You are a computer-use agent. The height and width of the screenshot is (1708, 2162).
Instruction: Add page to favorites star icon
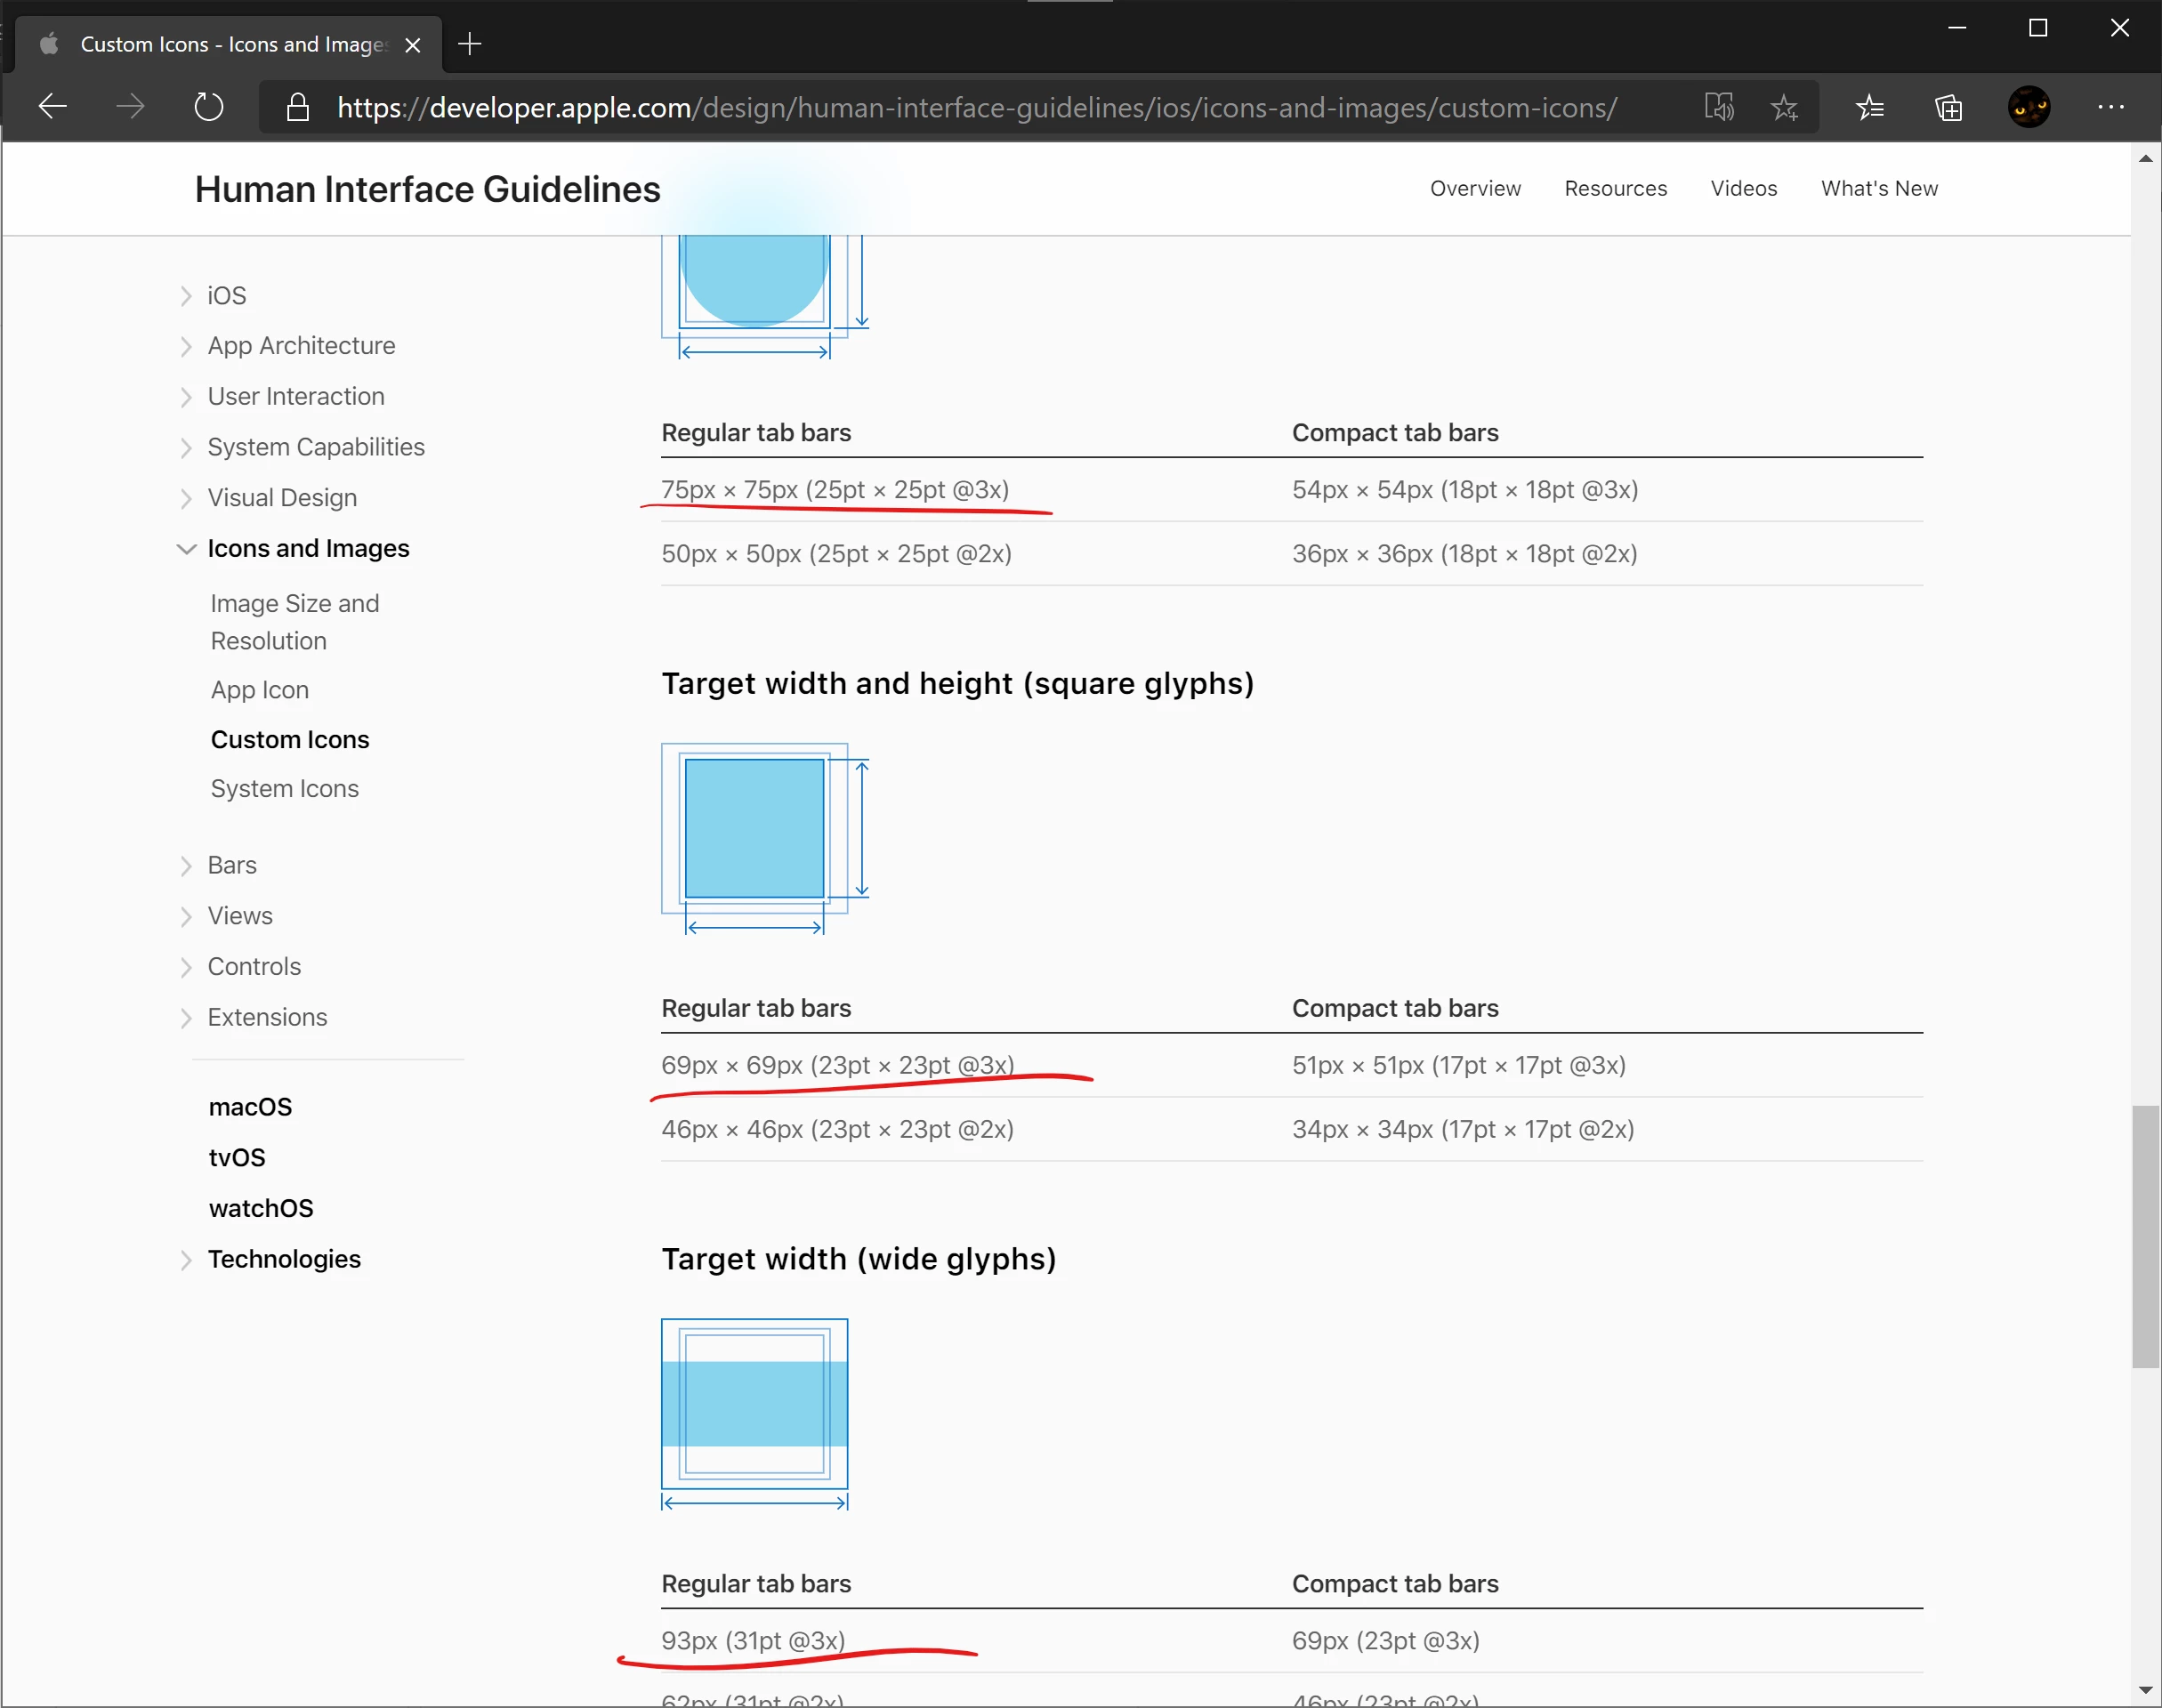pyautogui.click(x=1784, y=106)
